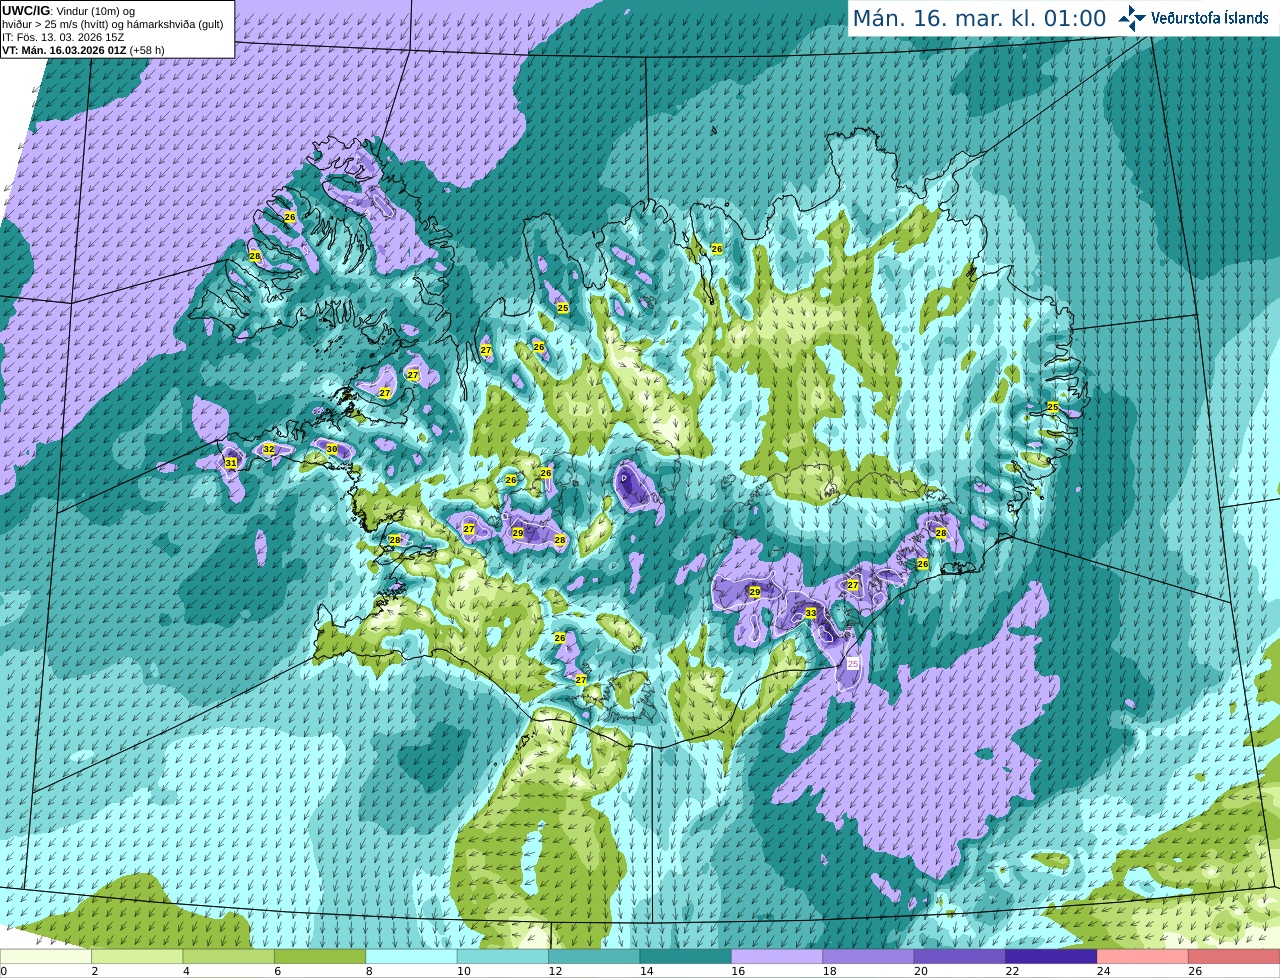Click the yellow gust label 30
The width and height of the screenshot is (1280, 978).
tap(332, 449)
